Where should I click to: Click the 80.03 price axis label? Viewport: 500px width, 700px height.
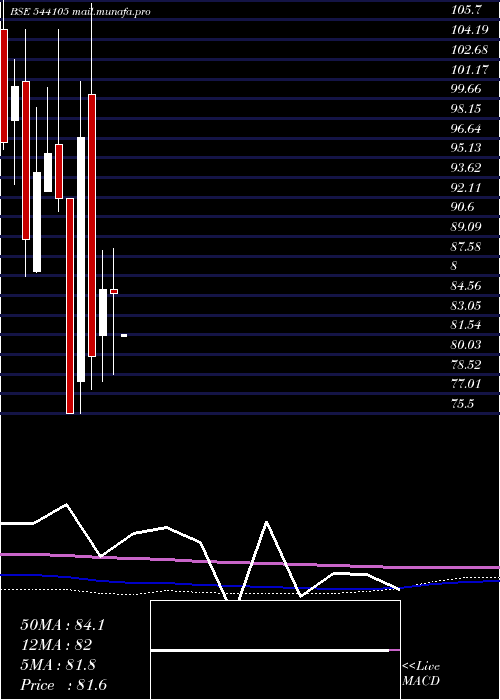[466, 345]
